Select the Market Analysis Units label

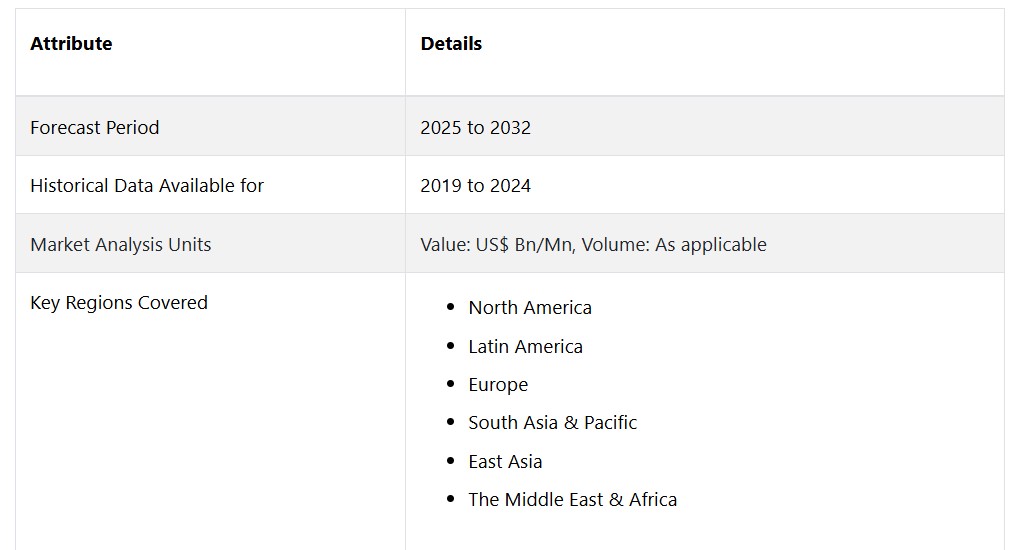(120, 244)
